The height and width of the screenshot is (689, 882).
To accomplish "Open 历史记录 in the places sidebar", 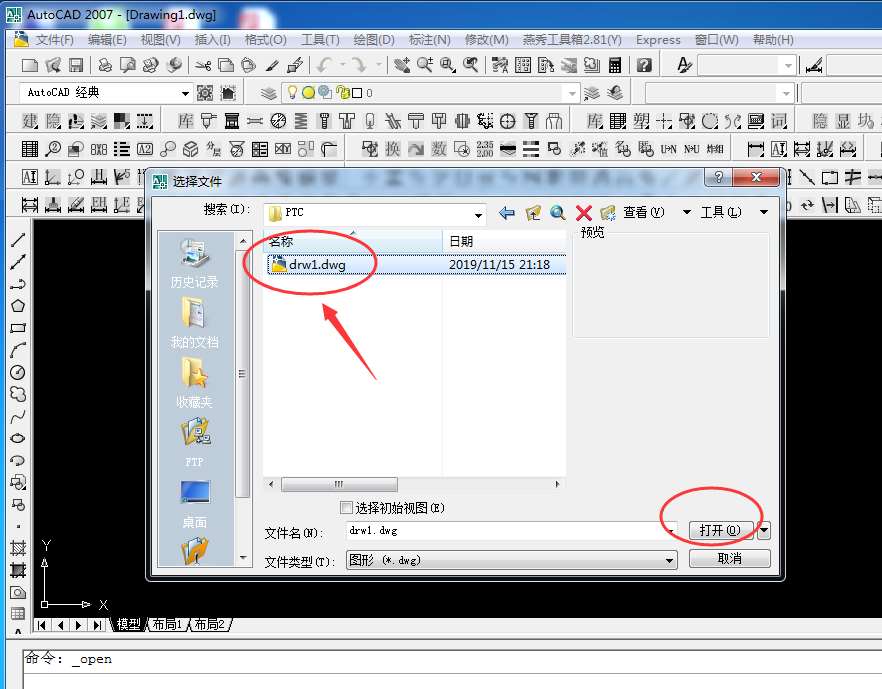I will pos(195,263).
